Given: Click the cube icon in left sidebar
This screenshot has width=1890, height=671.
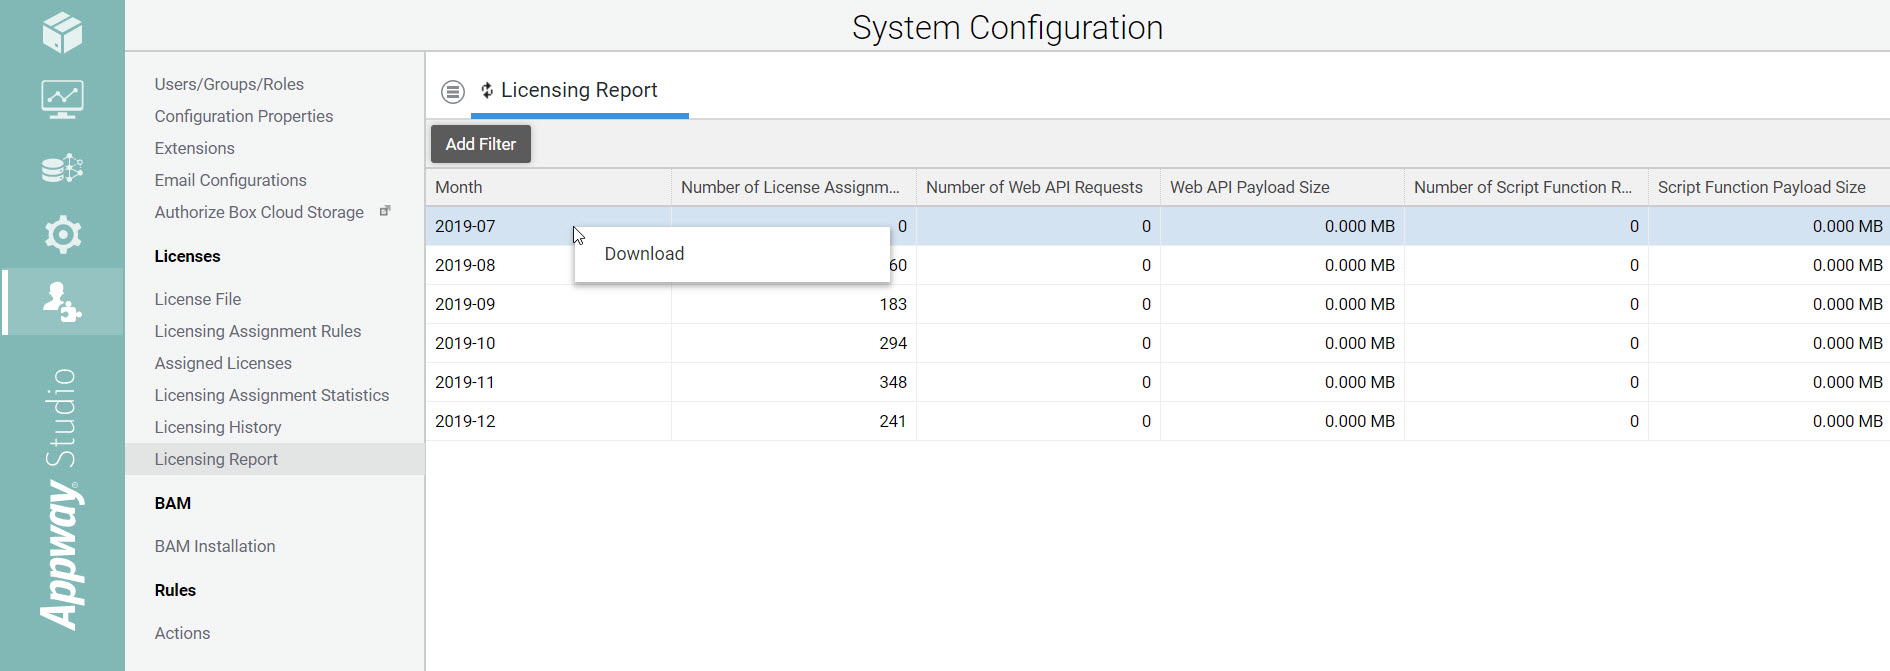Looking at the screenshot, I should [x=62, y=33].
